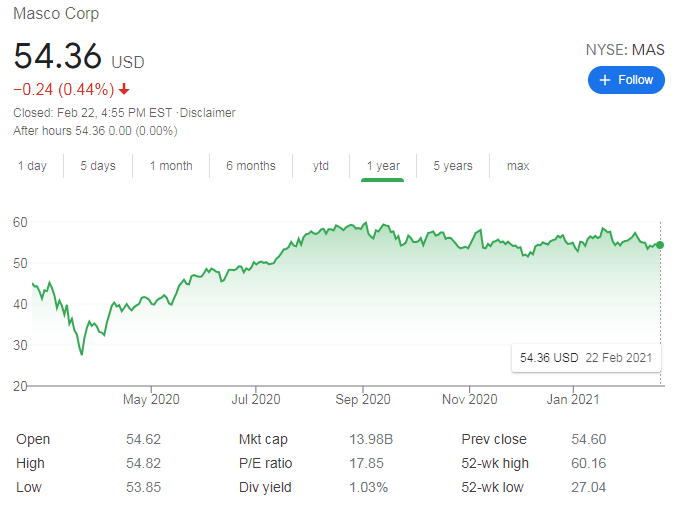The width and height of the screenshot is (685, 523).
Task: Click the Sep 2020 axis label
Action: point(363,399)
